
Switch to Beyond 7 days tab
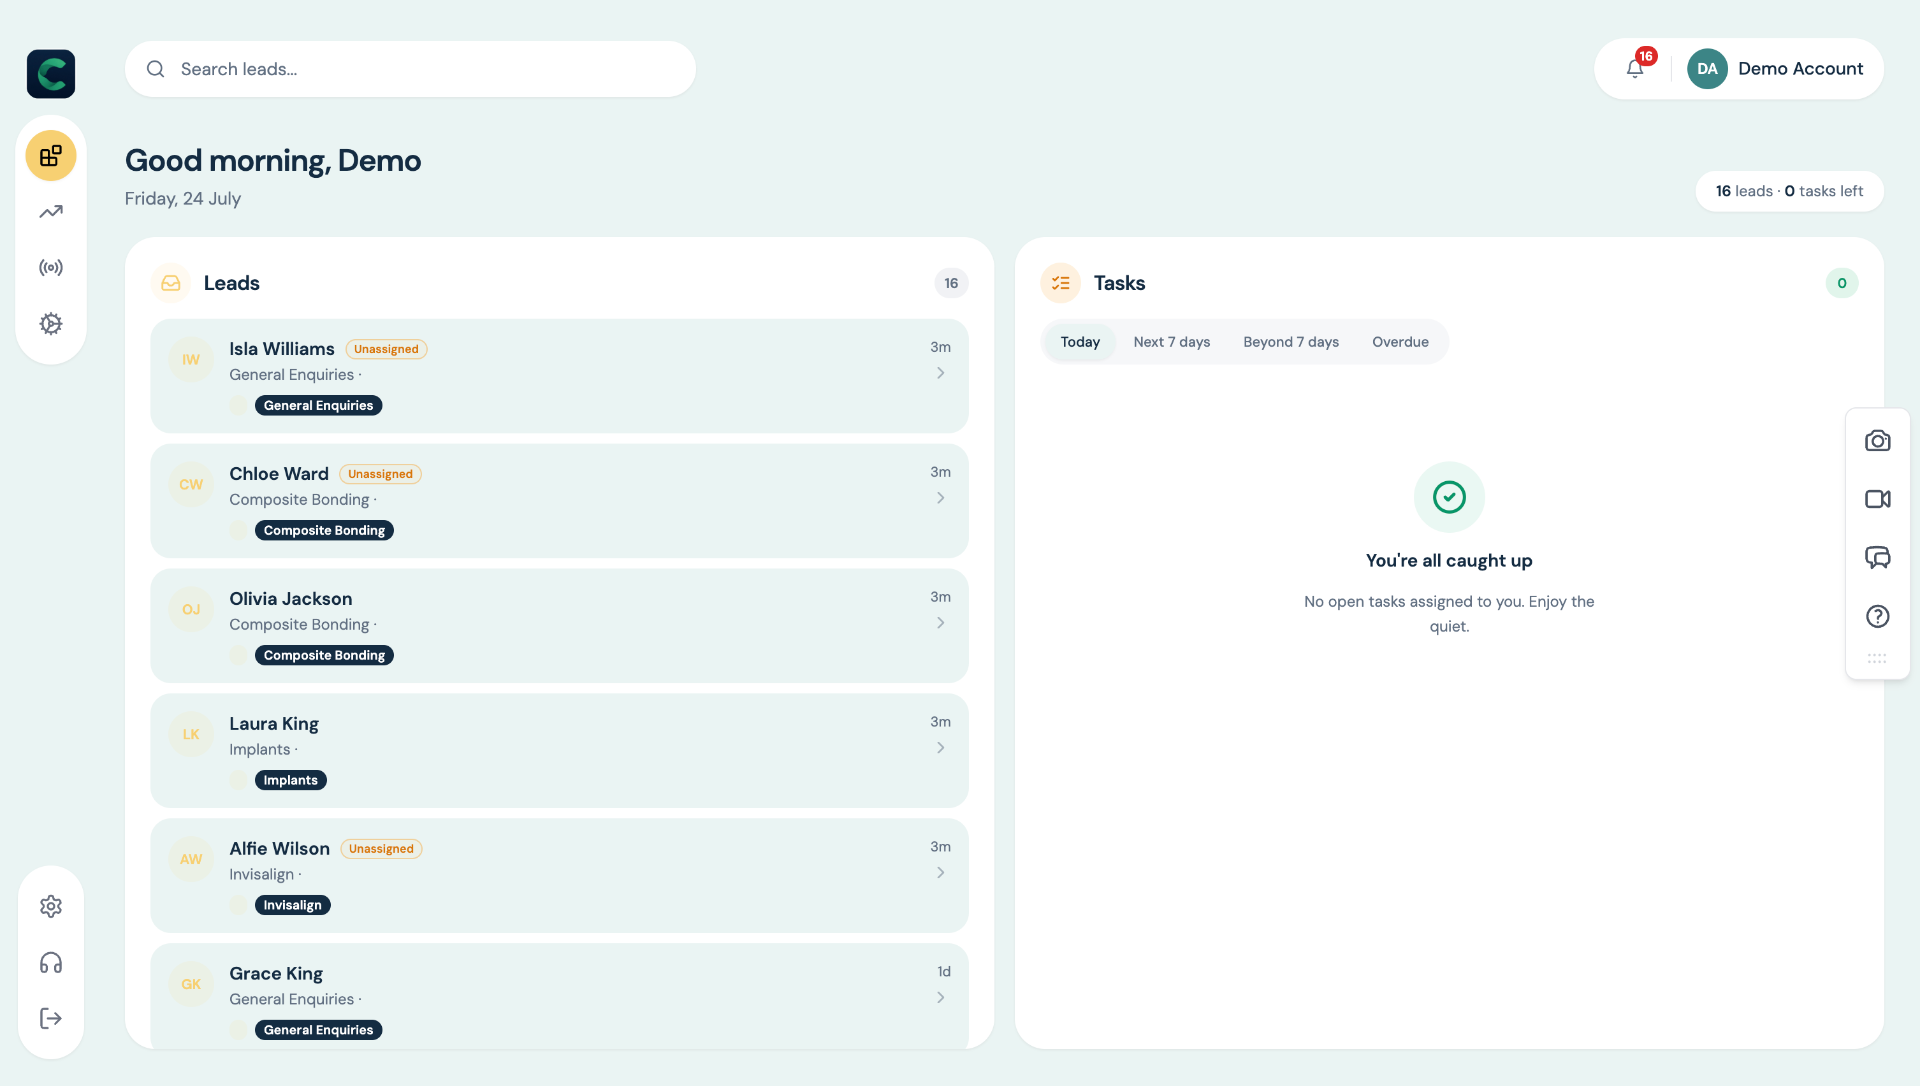pyautogui.click(x=1291, y=342)
